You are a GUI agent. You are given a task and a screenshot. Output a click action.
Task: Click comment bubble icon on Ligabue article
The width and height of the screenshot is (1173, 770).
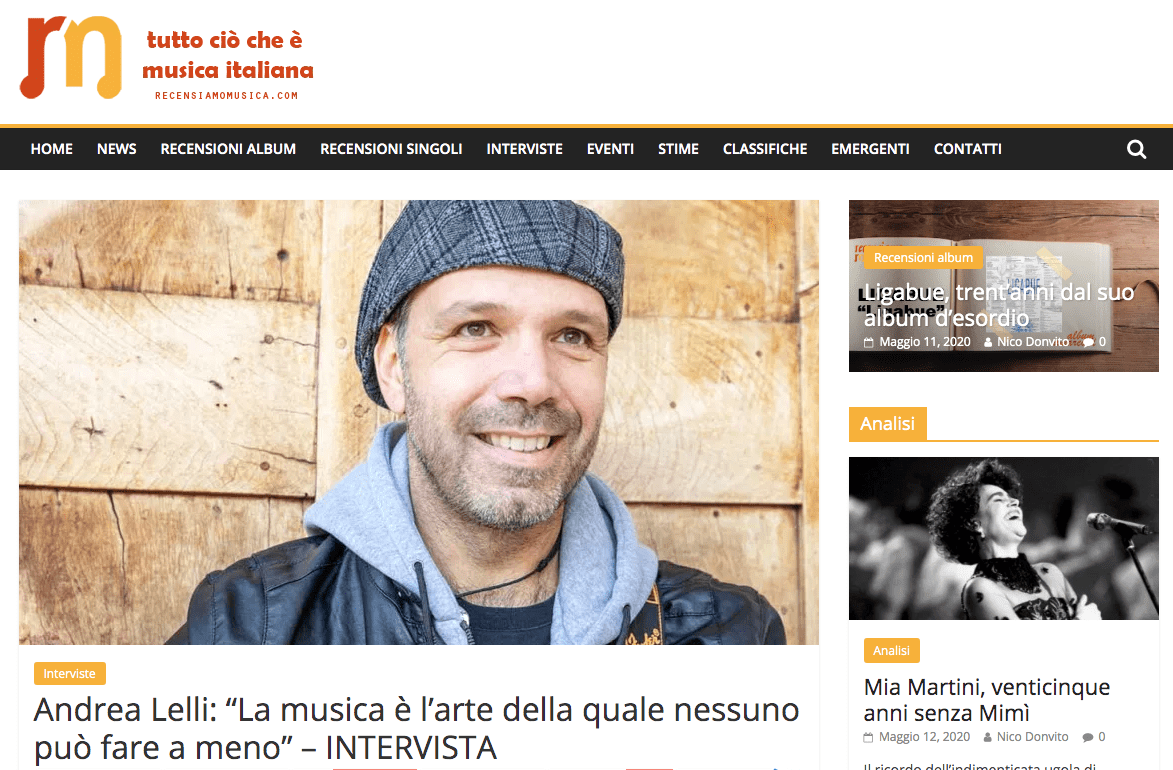1088,342
